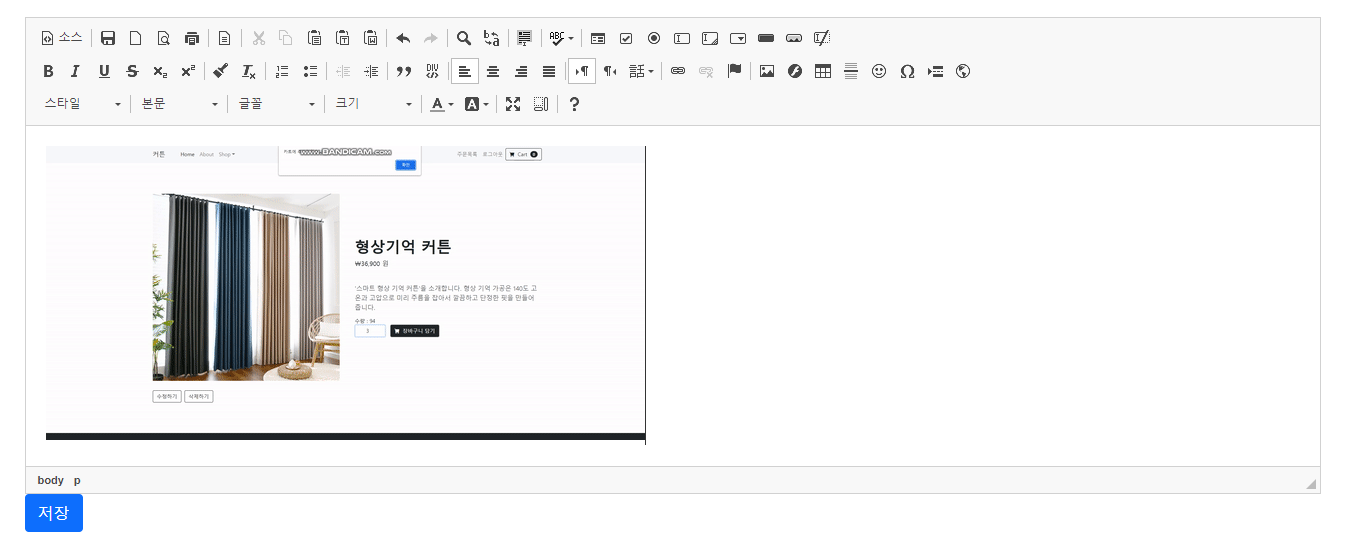Insert a selection dropdown field
1345x540 pixels.
pos(738,38)
